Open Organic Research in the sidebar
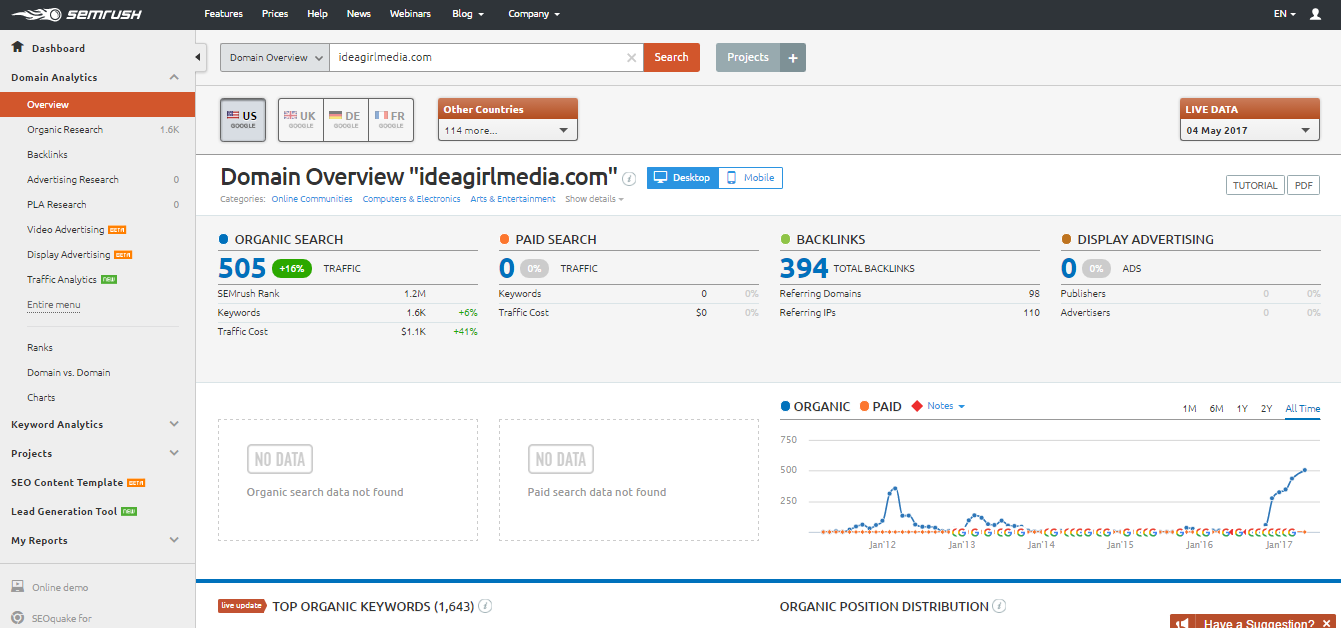Image resolution: width=1341 pixels, height=628 pixels. click(65, 129)
